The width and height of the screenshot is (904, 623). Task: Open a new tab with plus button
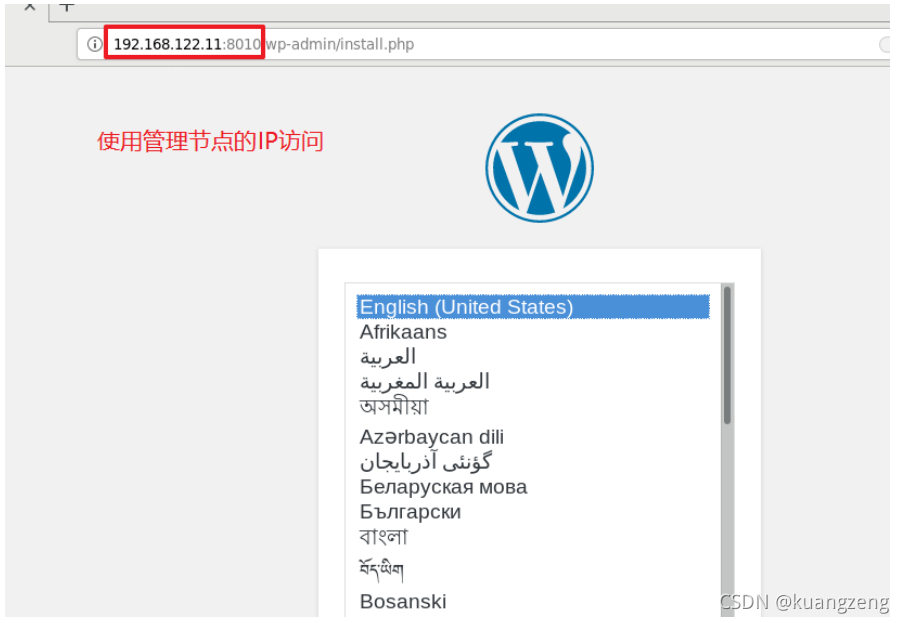tap(67, 7)
